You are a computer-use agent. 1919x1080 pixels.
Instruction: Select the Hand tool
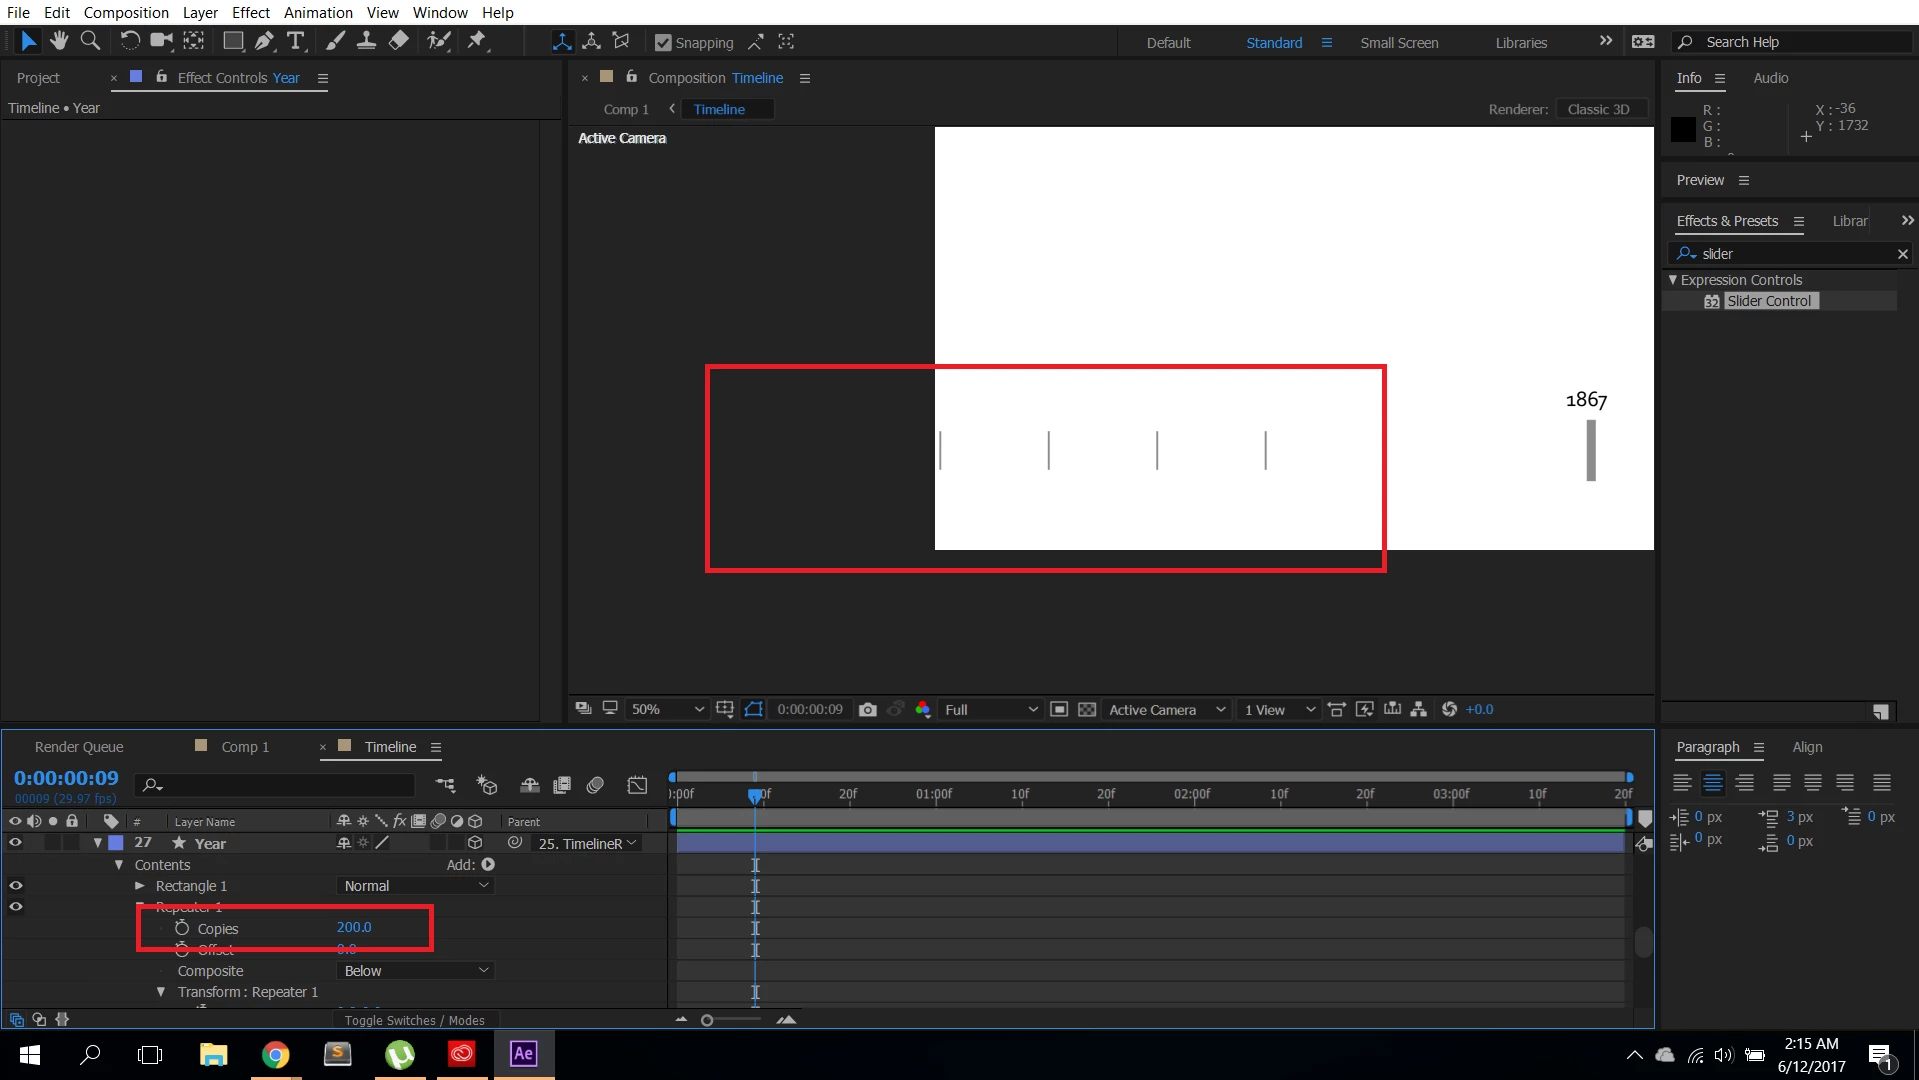click(x=59, y=41)
